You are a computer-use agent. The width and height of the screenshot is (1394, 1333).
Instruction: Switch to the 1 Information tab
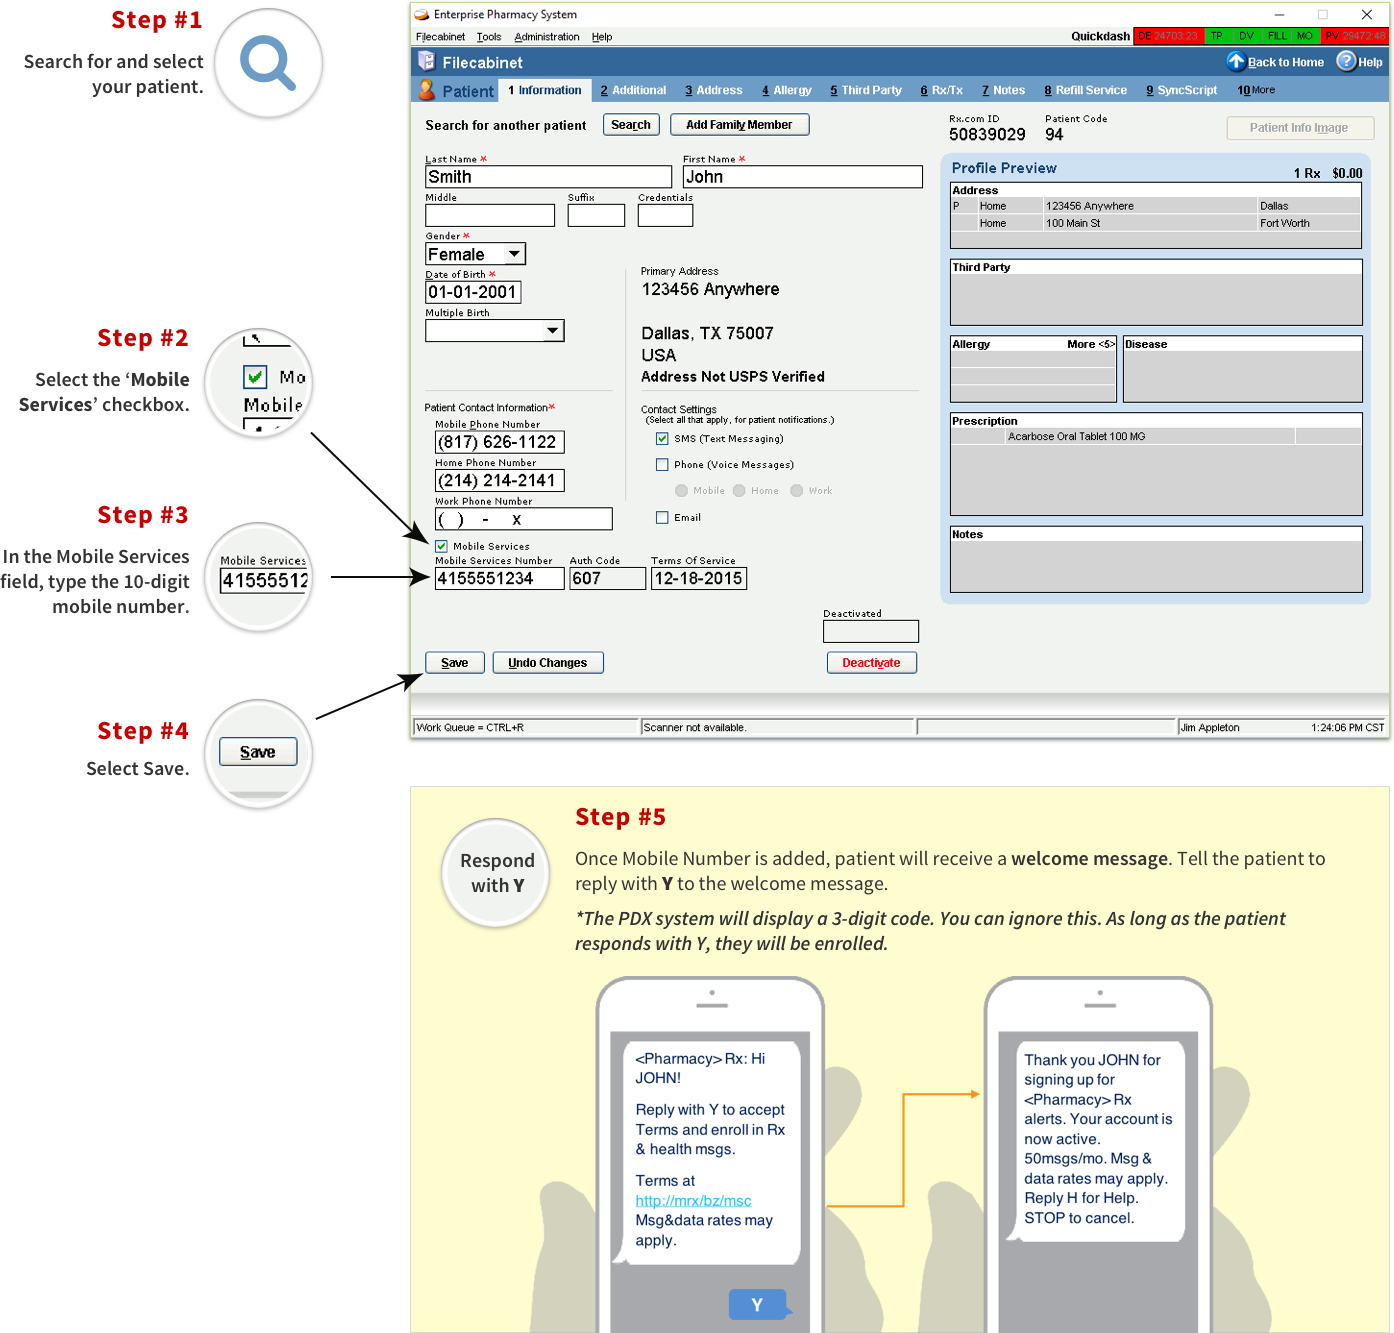pyautogui.click(x=545, y=90)
